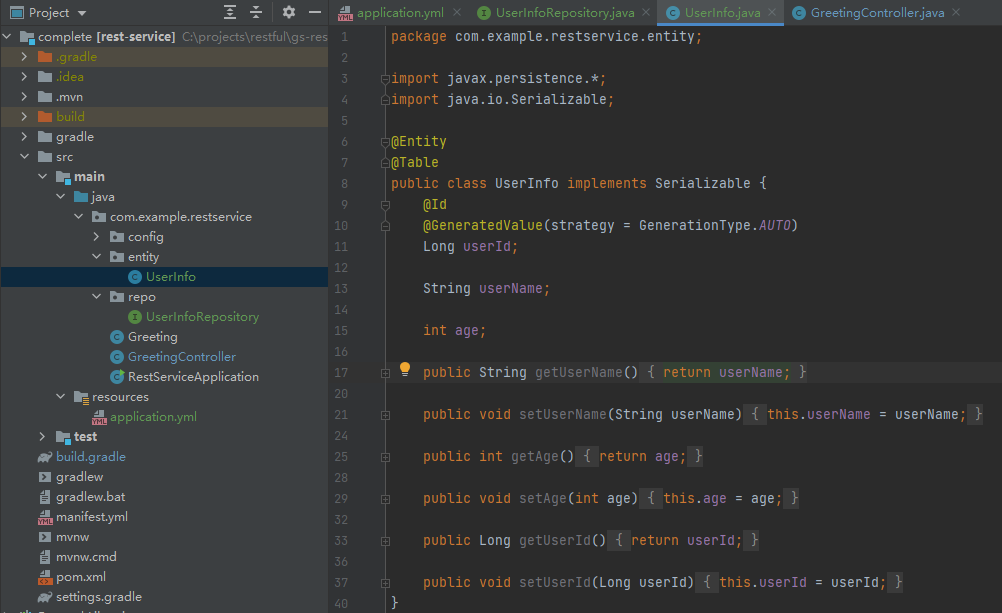Expand the .mvn folder
This screenshot has width=1002, height=613.
coord(24,97)
